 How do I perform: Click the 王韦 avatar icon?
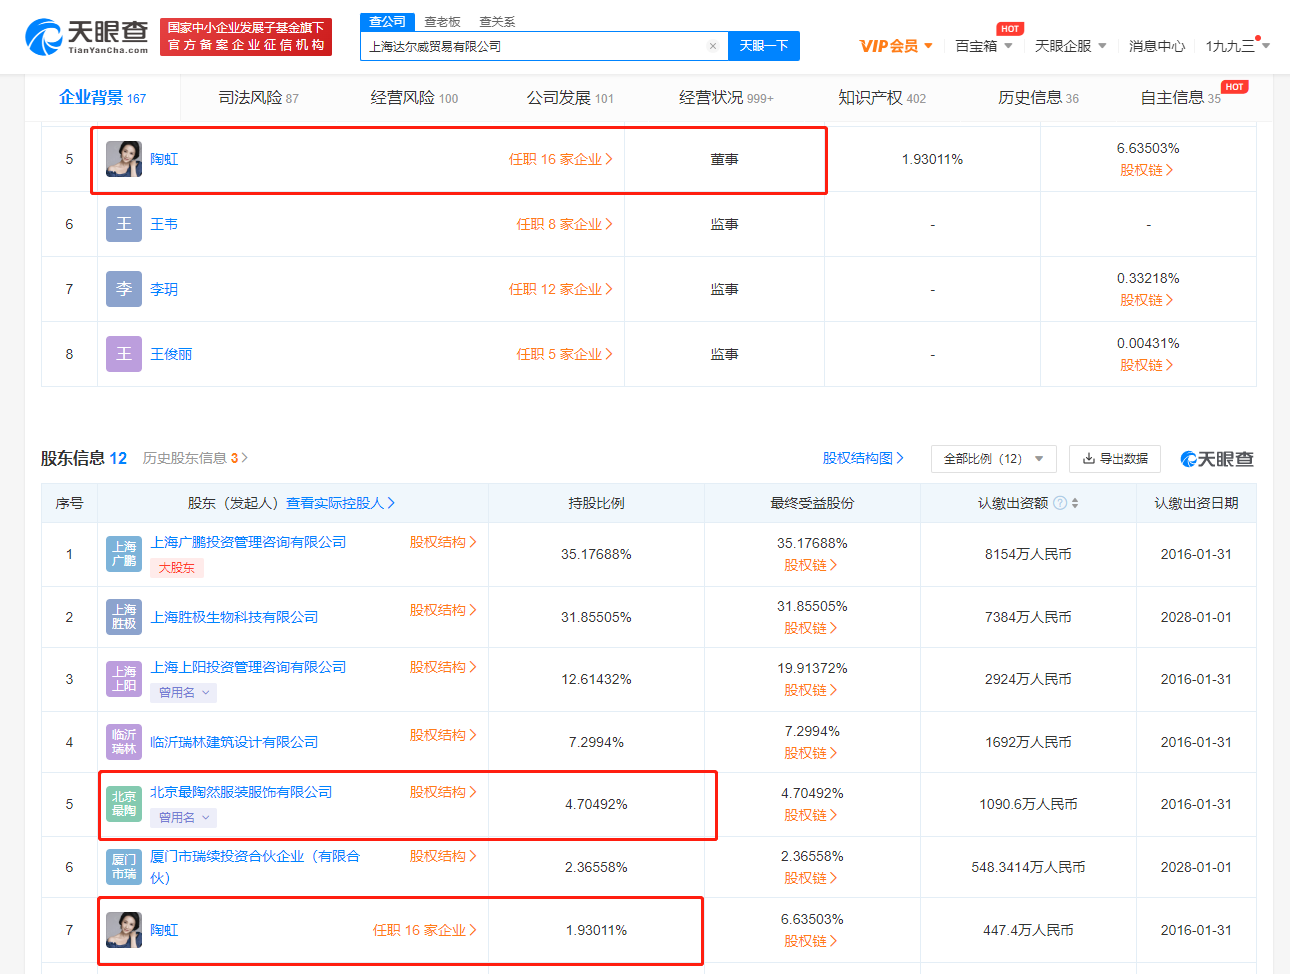[124, 224]
